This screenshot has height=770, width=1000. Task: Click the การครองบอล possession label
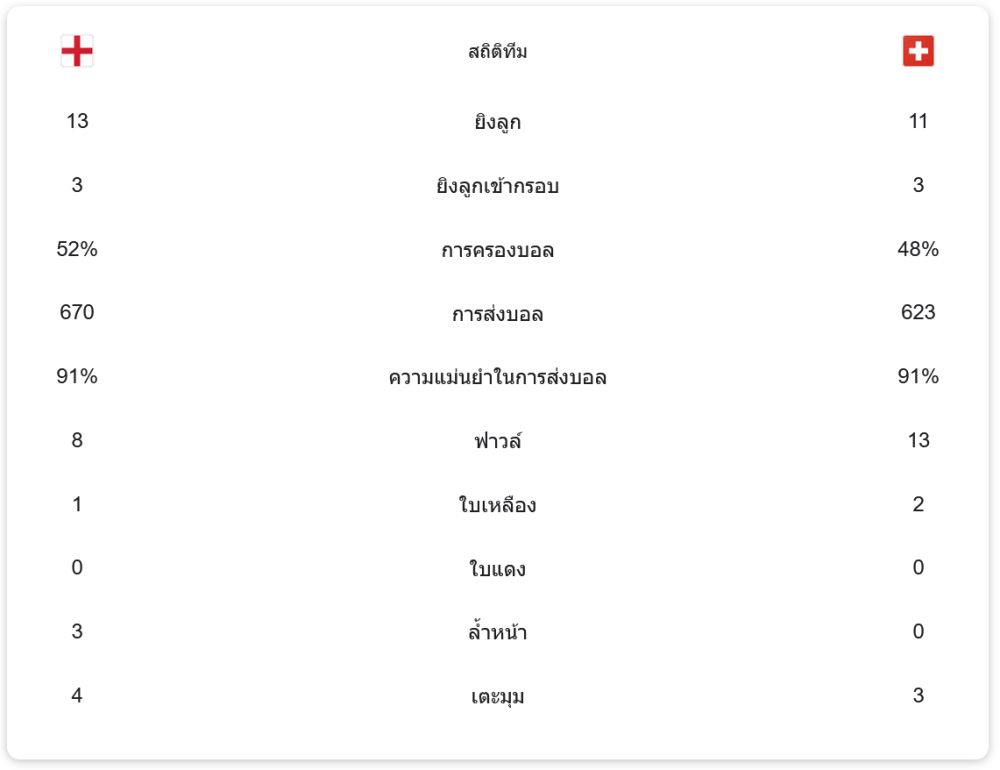497,249
